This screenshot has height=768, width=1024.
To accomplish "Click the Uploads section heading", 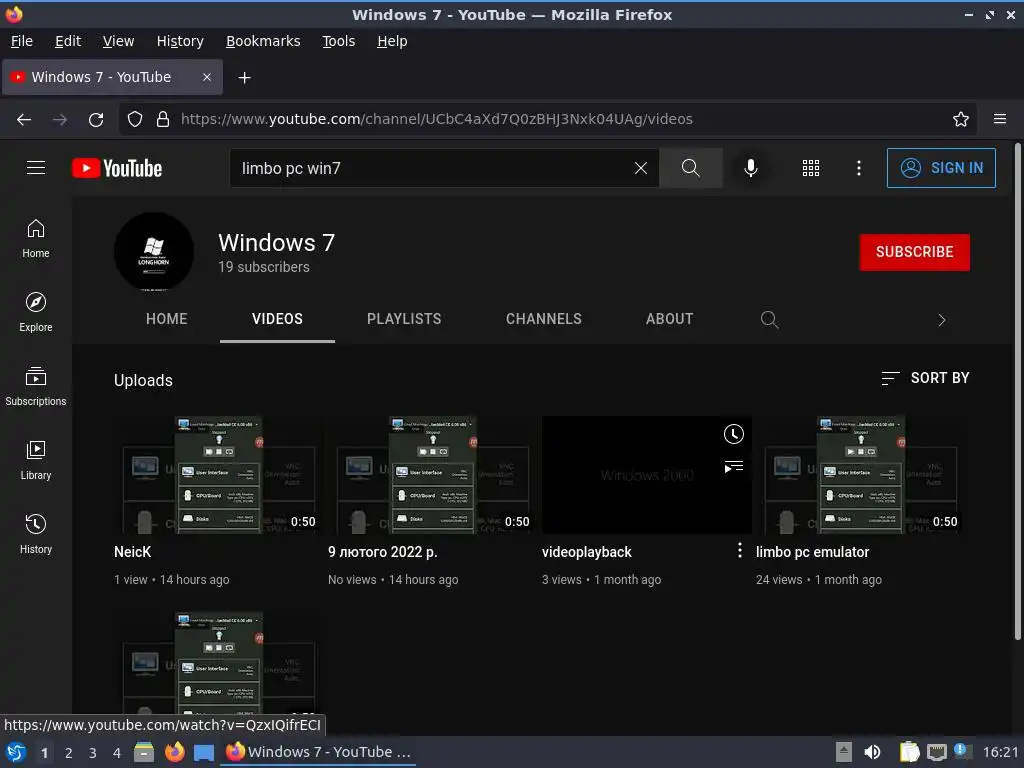I will (x=143, y=380).
